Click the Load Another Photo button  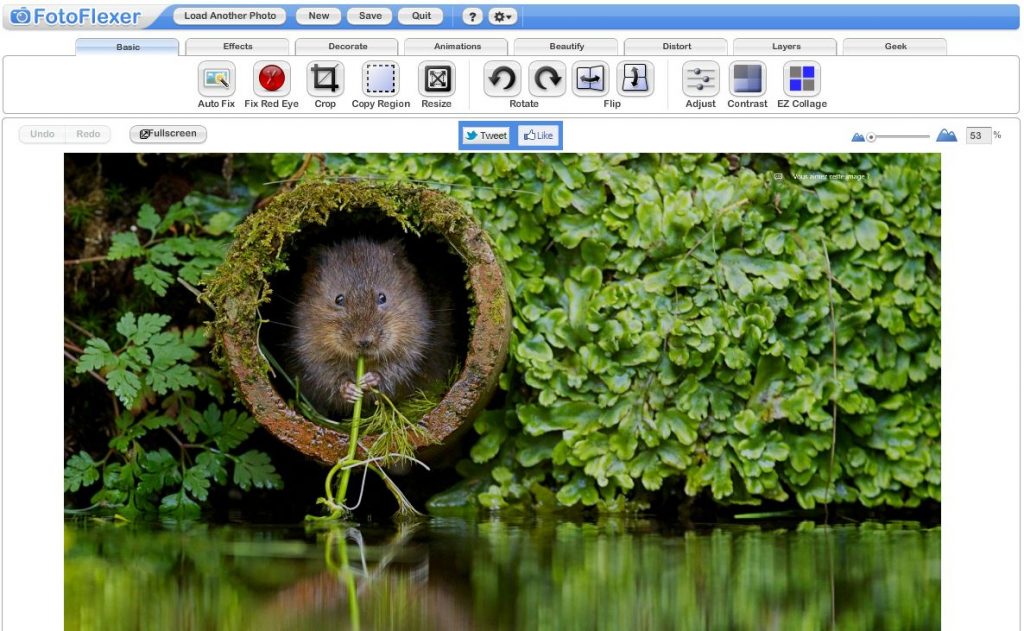[x=229, y=15]
